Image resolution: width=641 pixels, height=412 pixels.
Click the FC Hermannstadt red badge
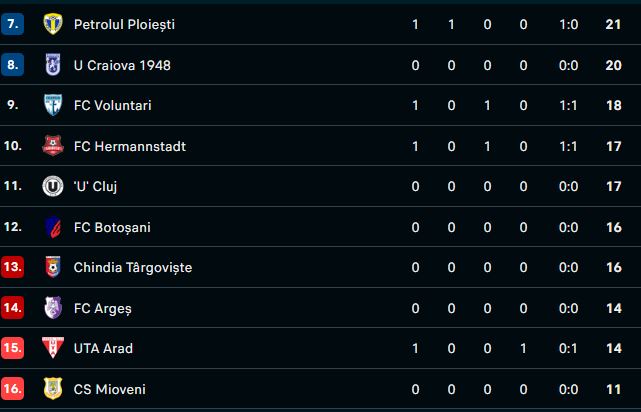click(x=52, y=146)
